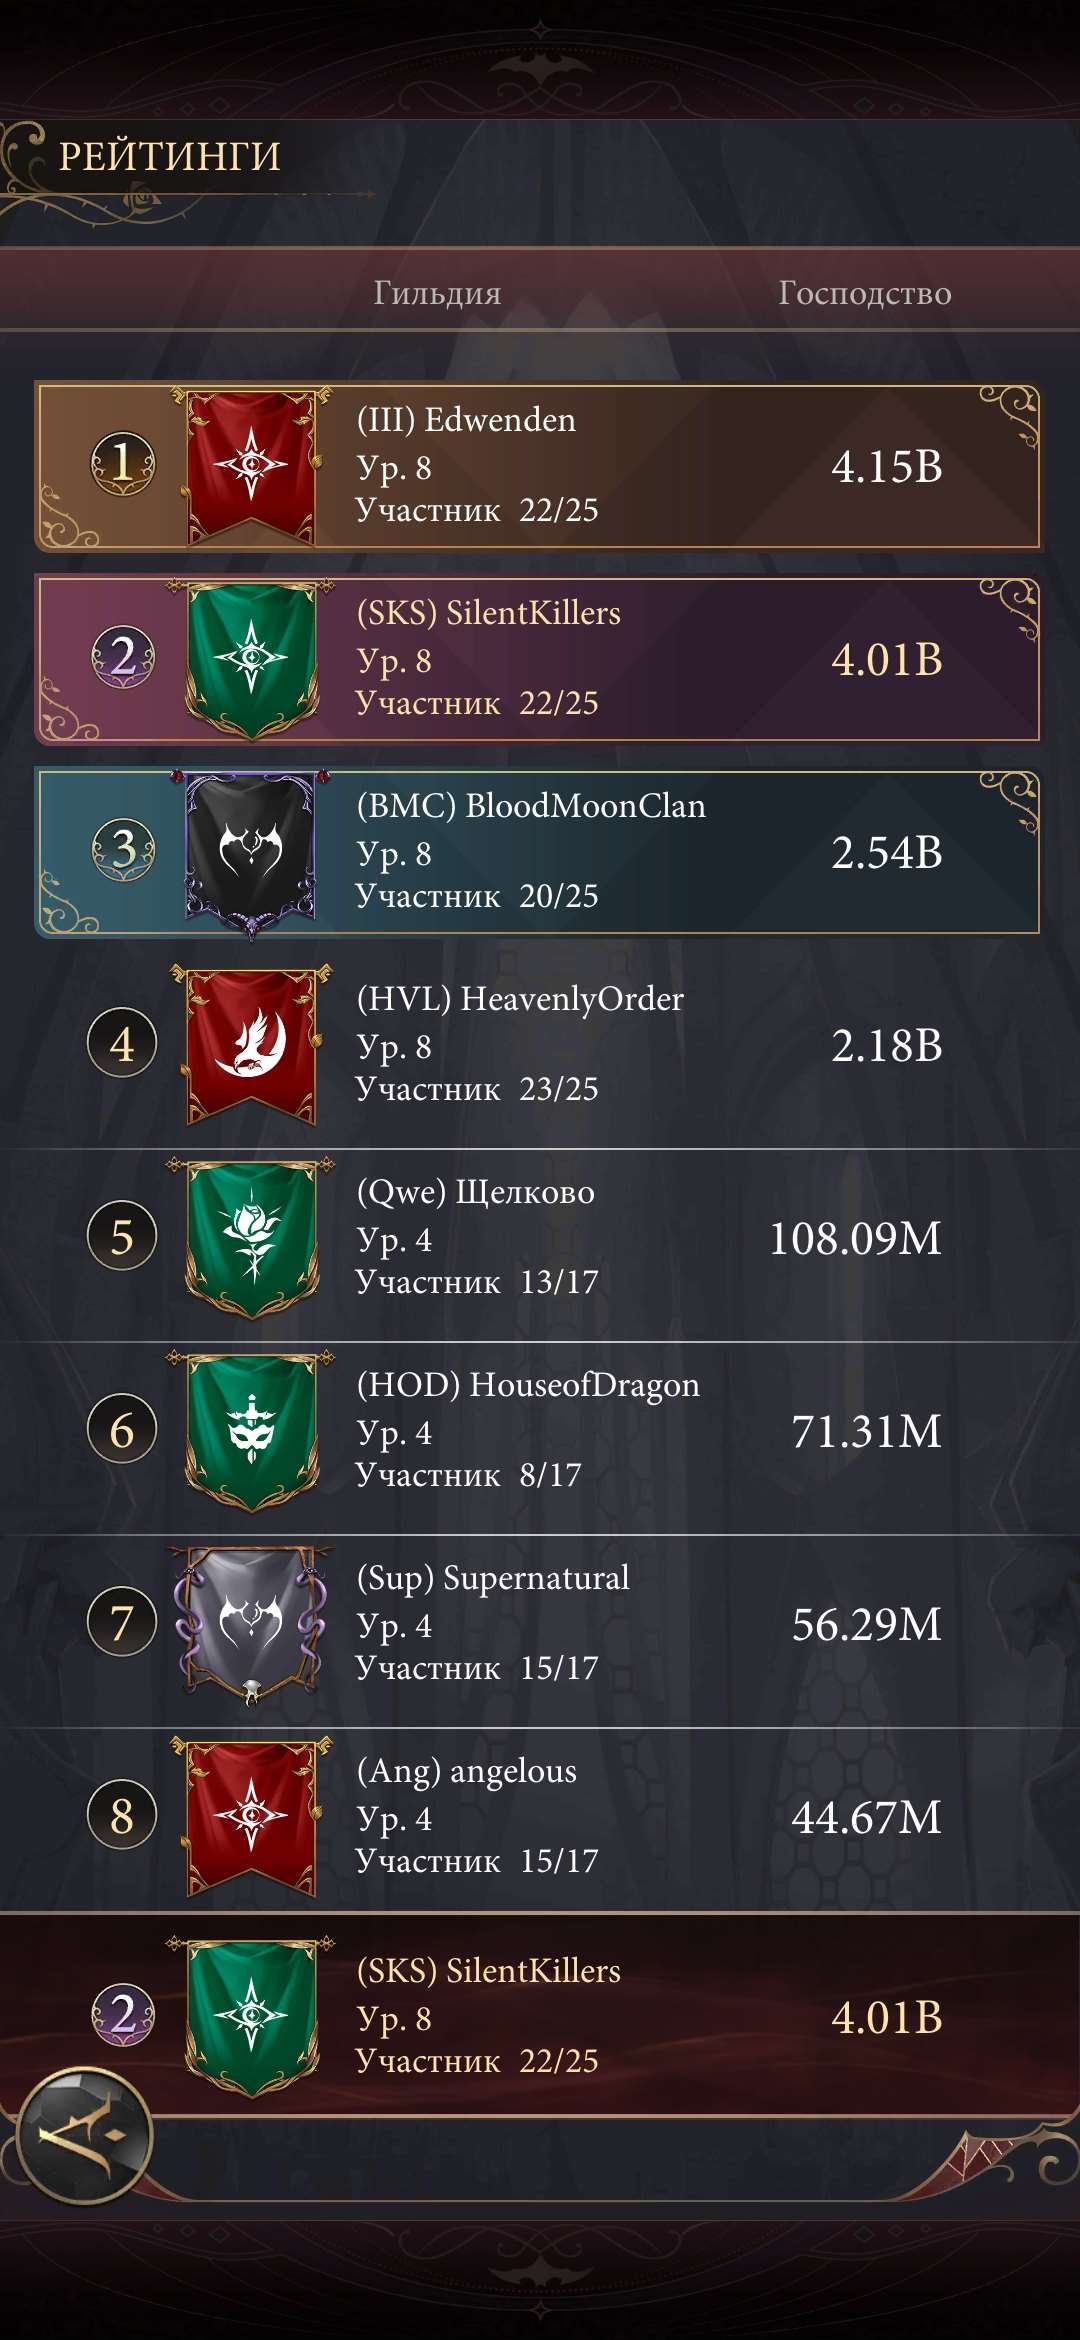Open the (III) Edwenden guild name
The image size is (1080, 2340).
point(466,420)
